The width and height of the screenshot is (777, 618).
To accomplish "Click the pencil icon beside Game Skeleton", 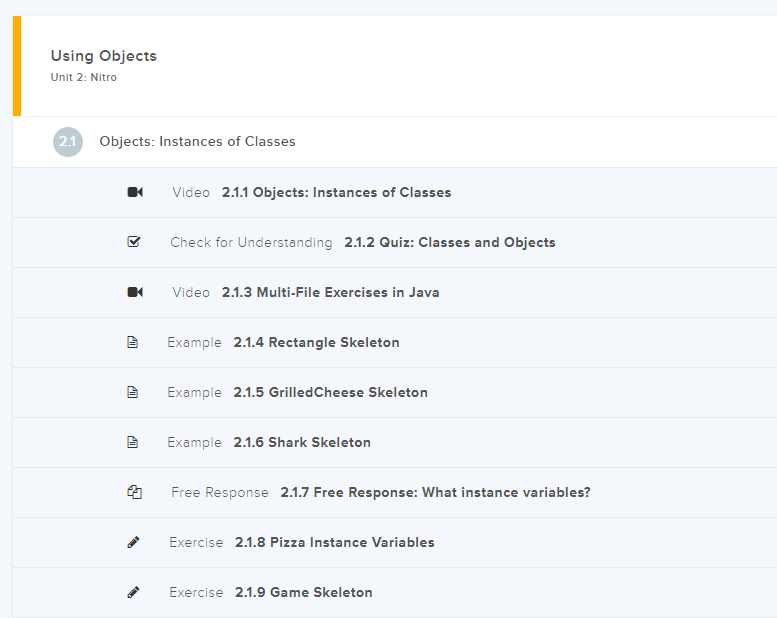I will (x=134, y=592).
